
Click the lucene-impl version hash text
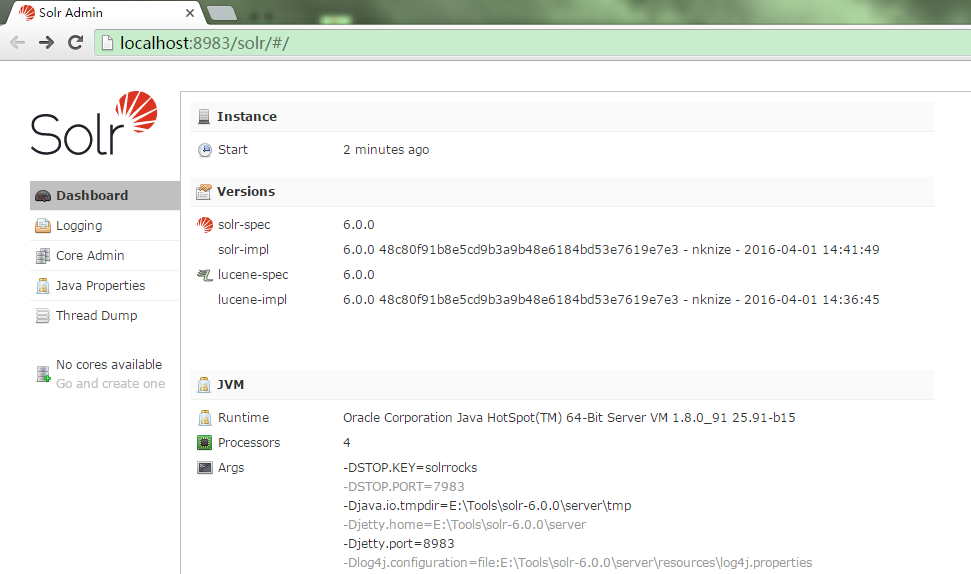point(611,300)
